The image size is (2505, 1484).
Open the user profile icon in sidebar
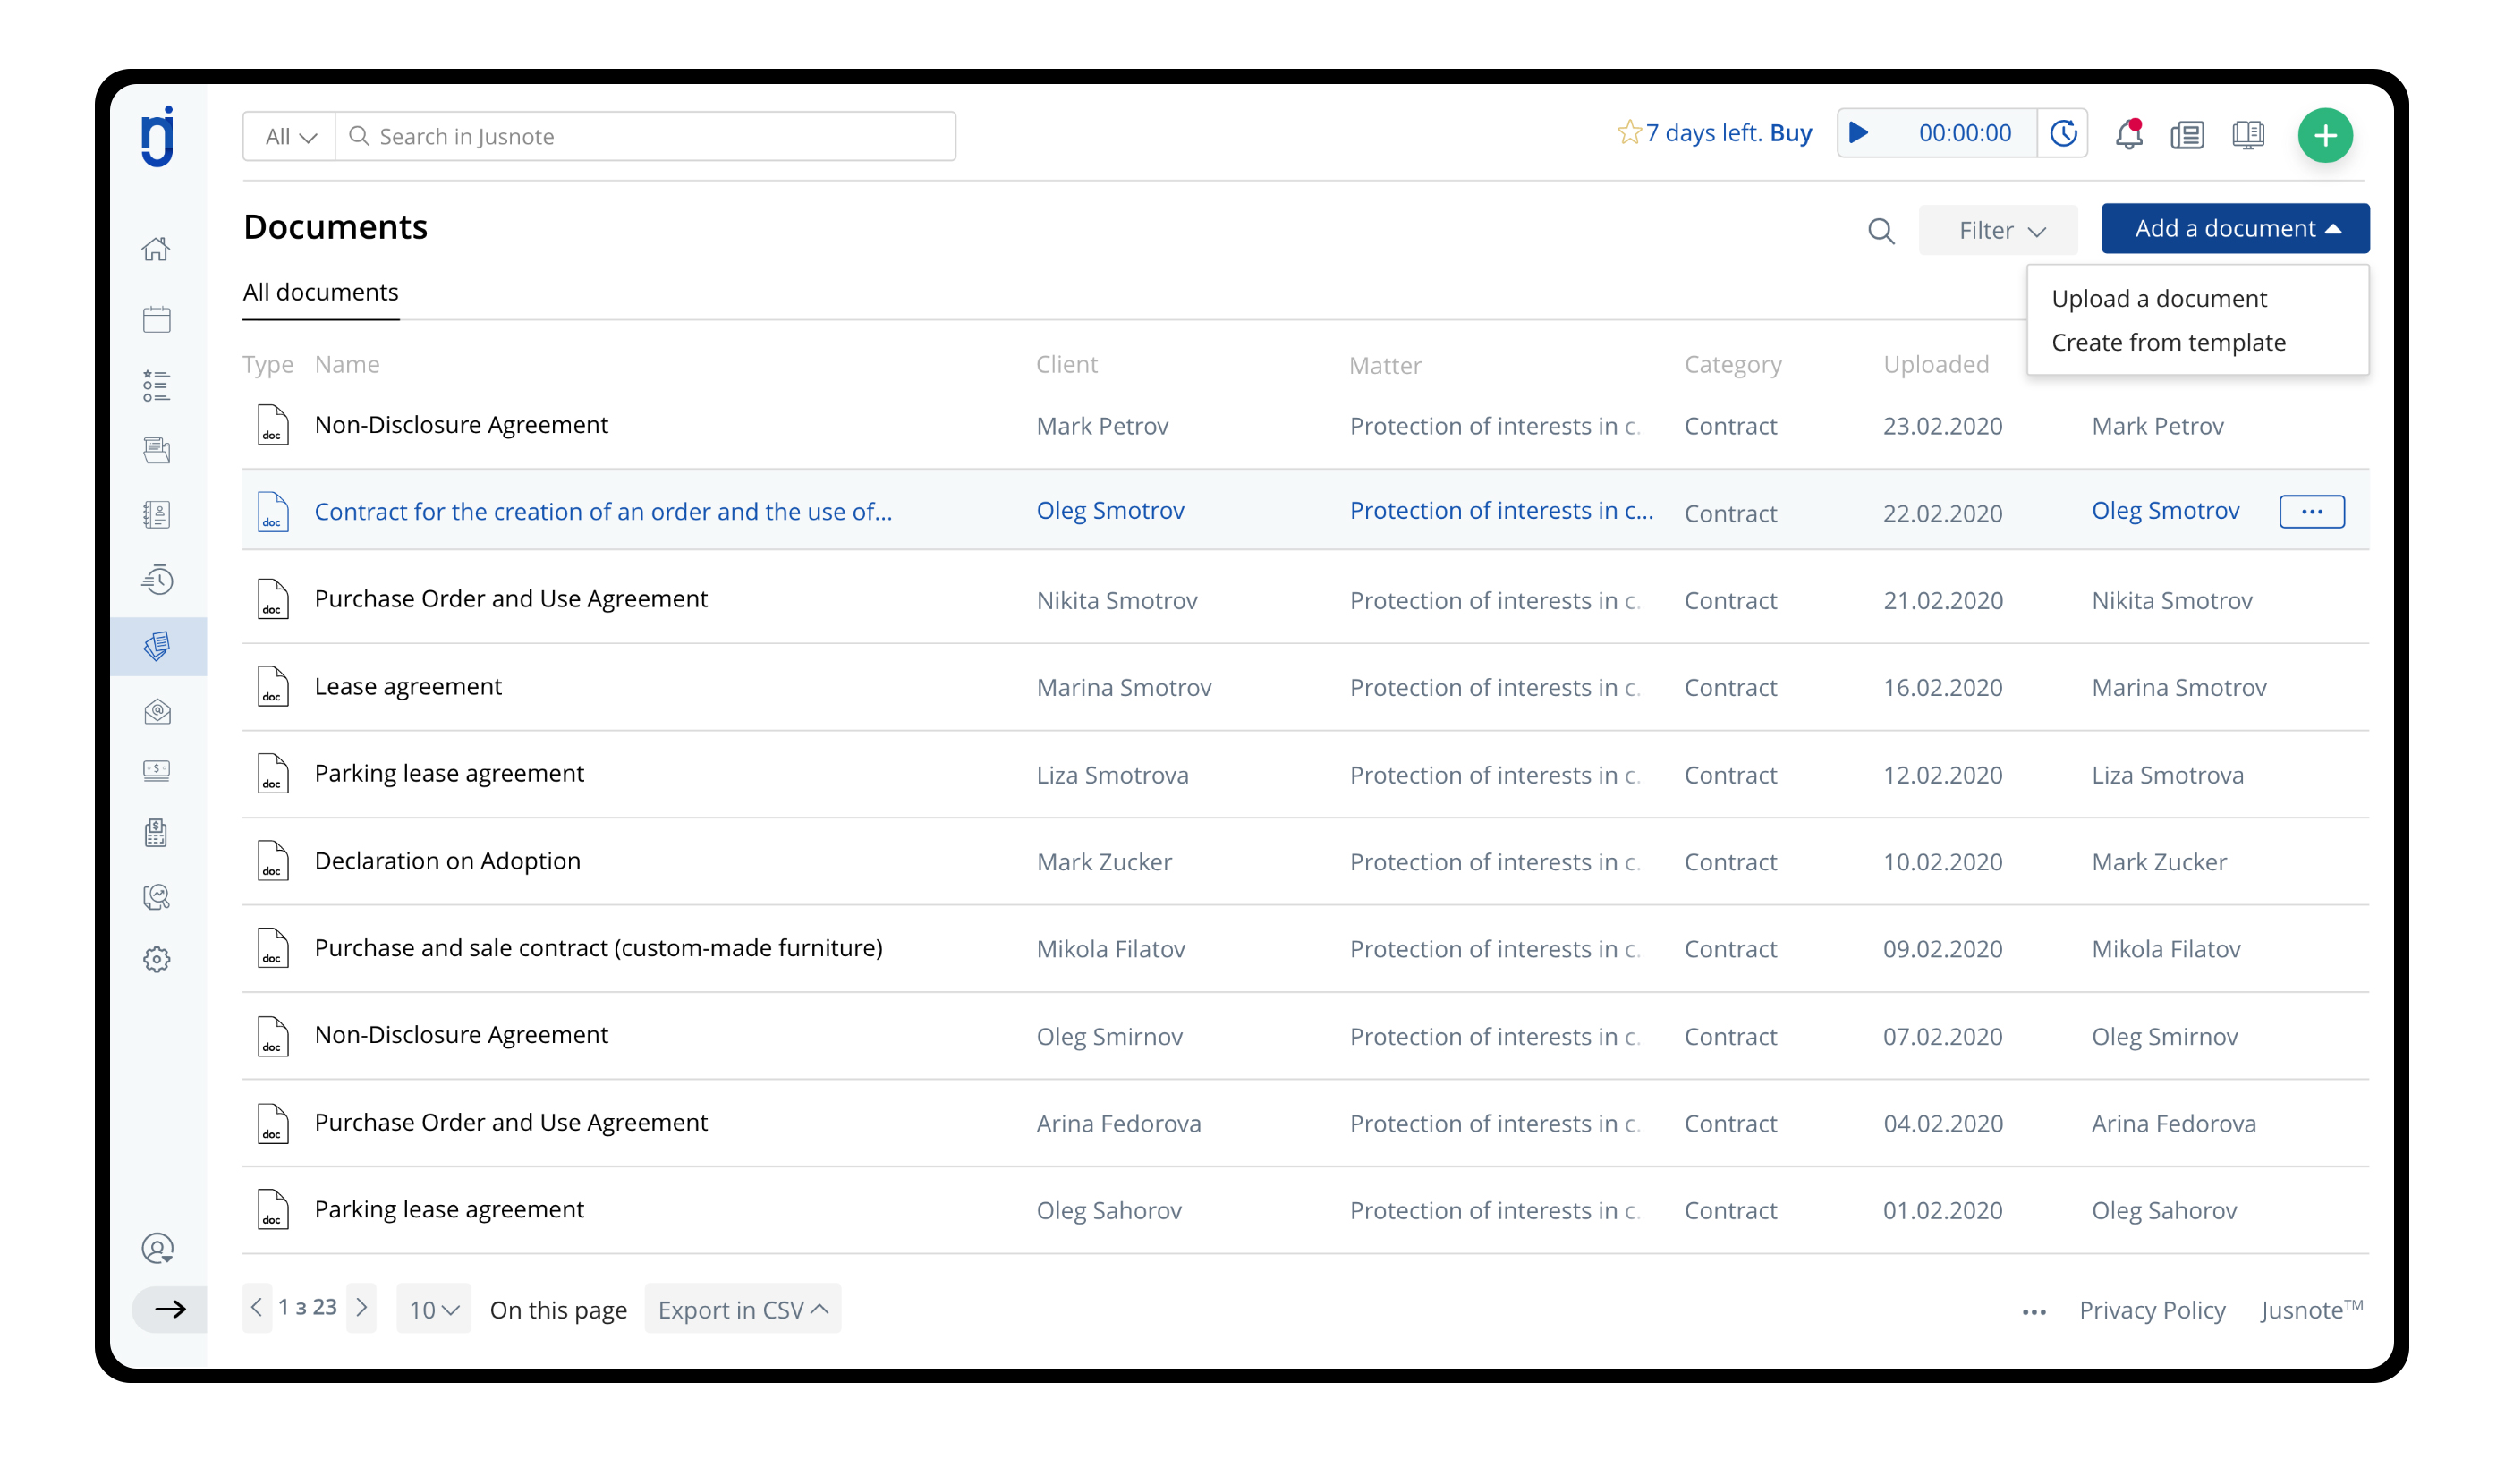(157, 1249)
